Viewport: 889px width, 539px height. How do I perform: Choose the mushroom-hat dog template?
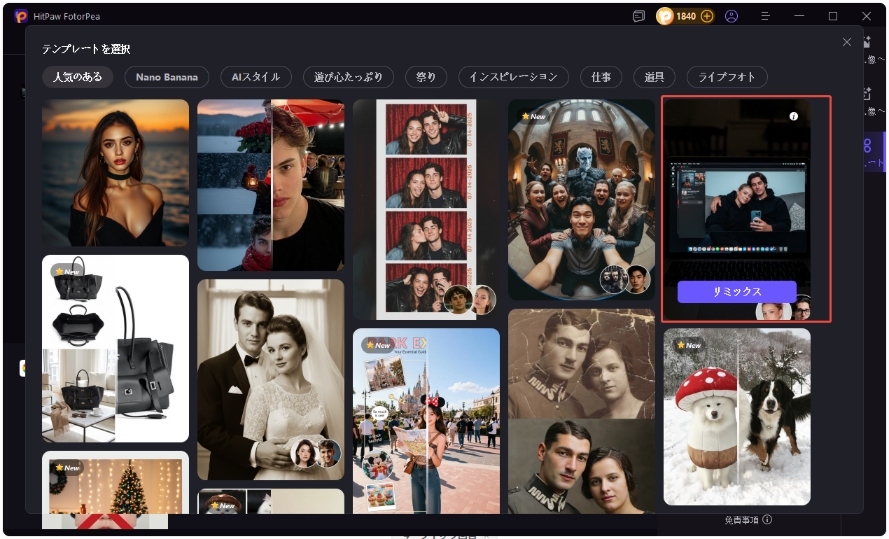(x=737, y=416)
